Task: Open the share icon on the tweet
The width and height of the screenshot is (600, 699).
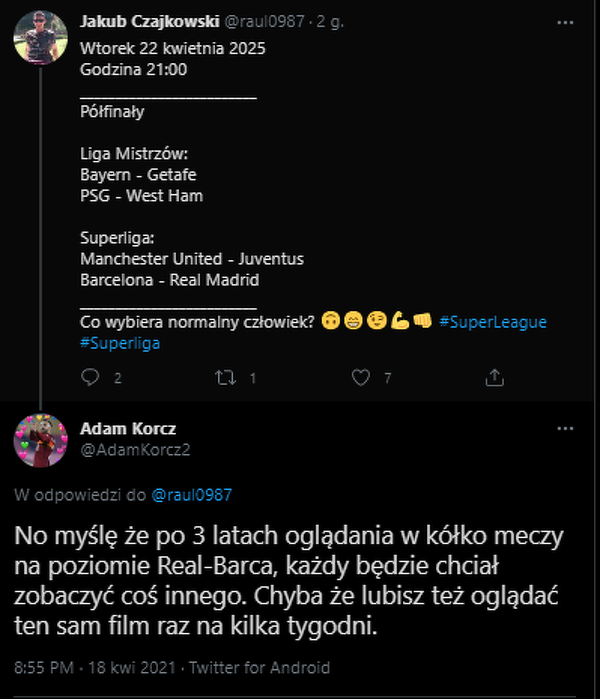Action: tap(494, 378)
